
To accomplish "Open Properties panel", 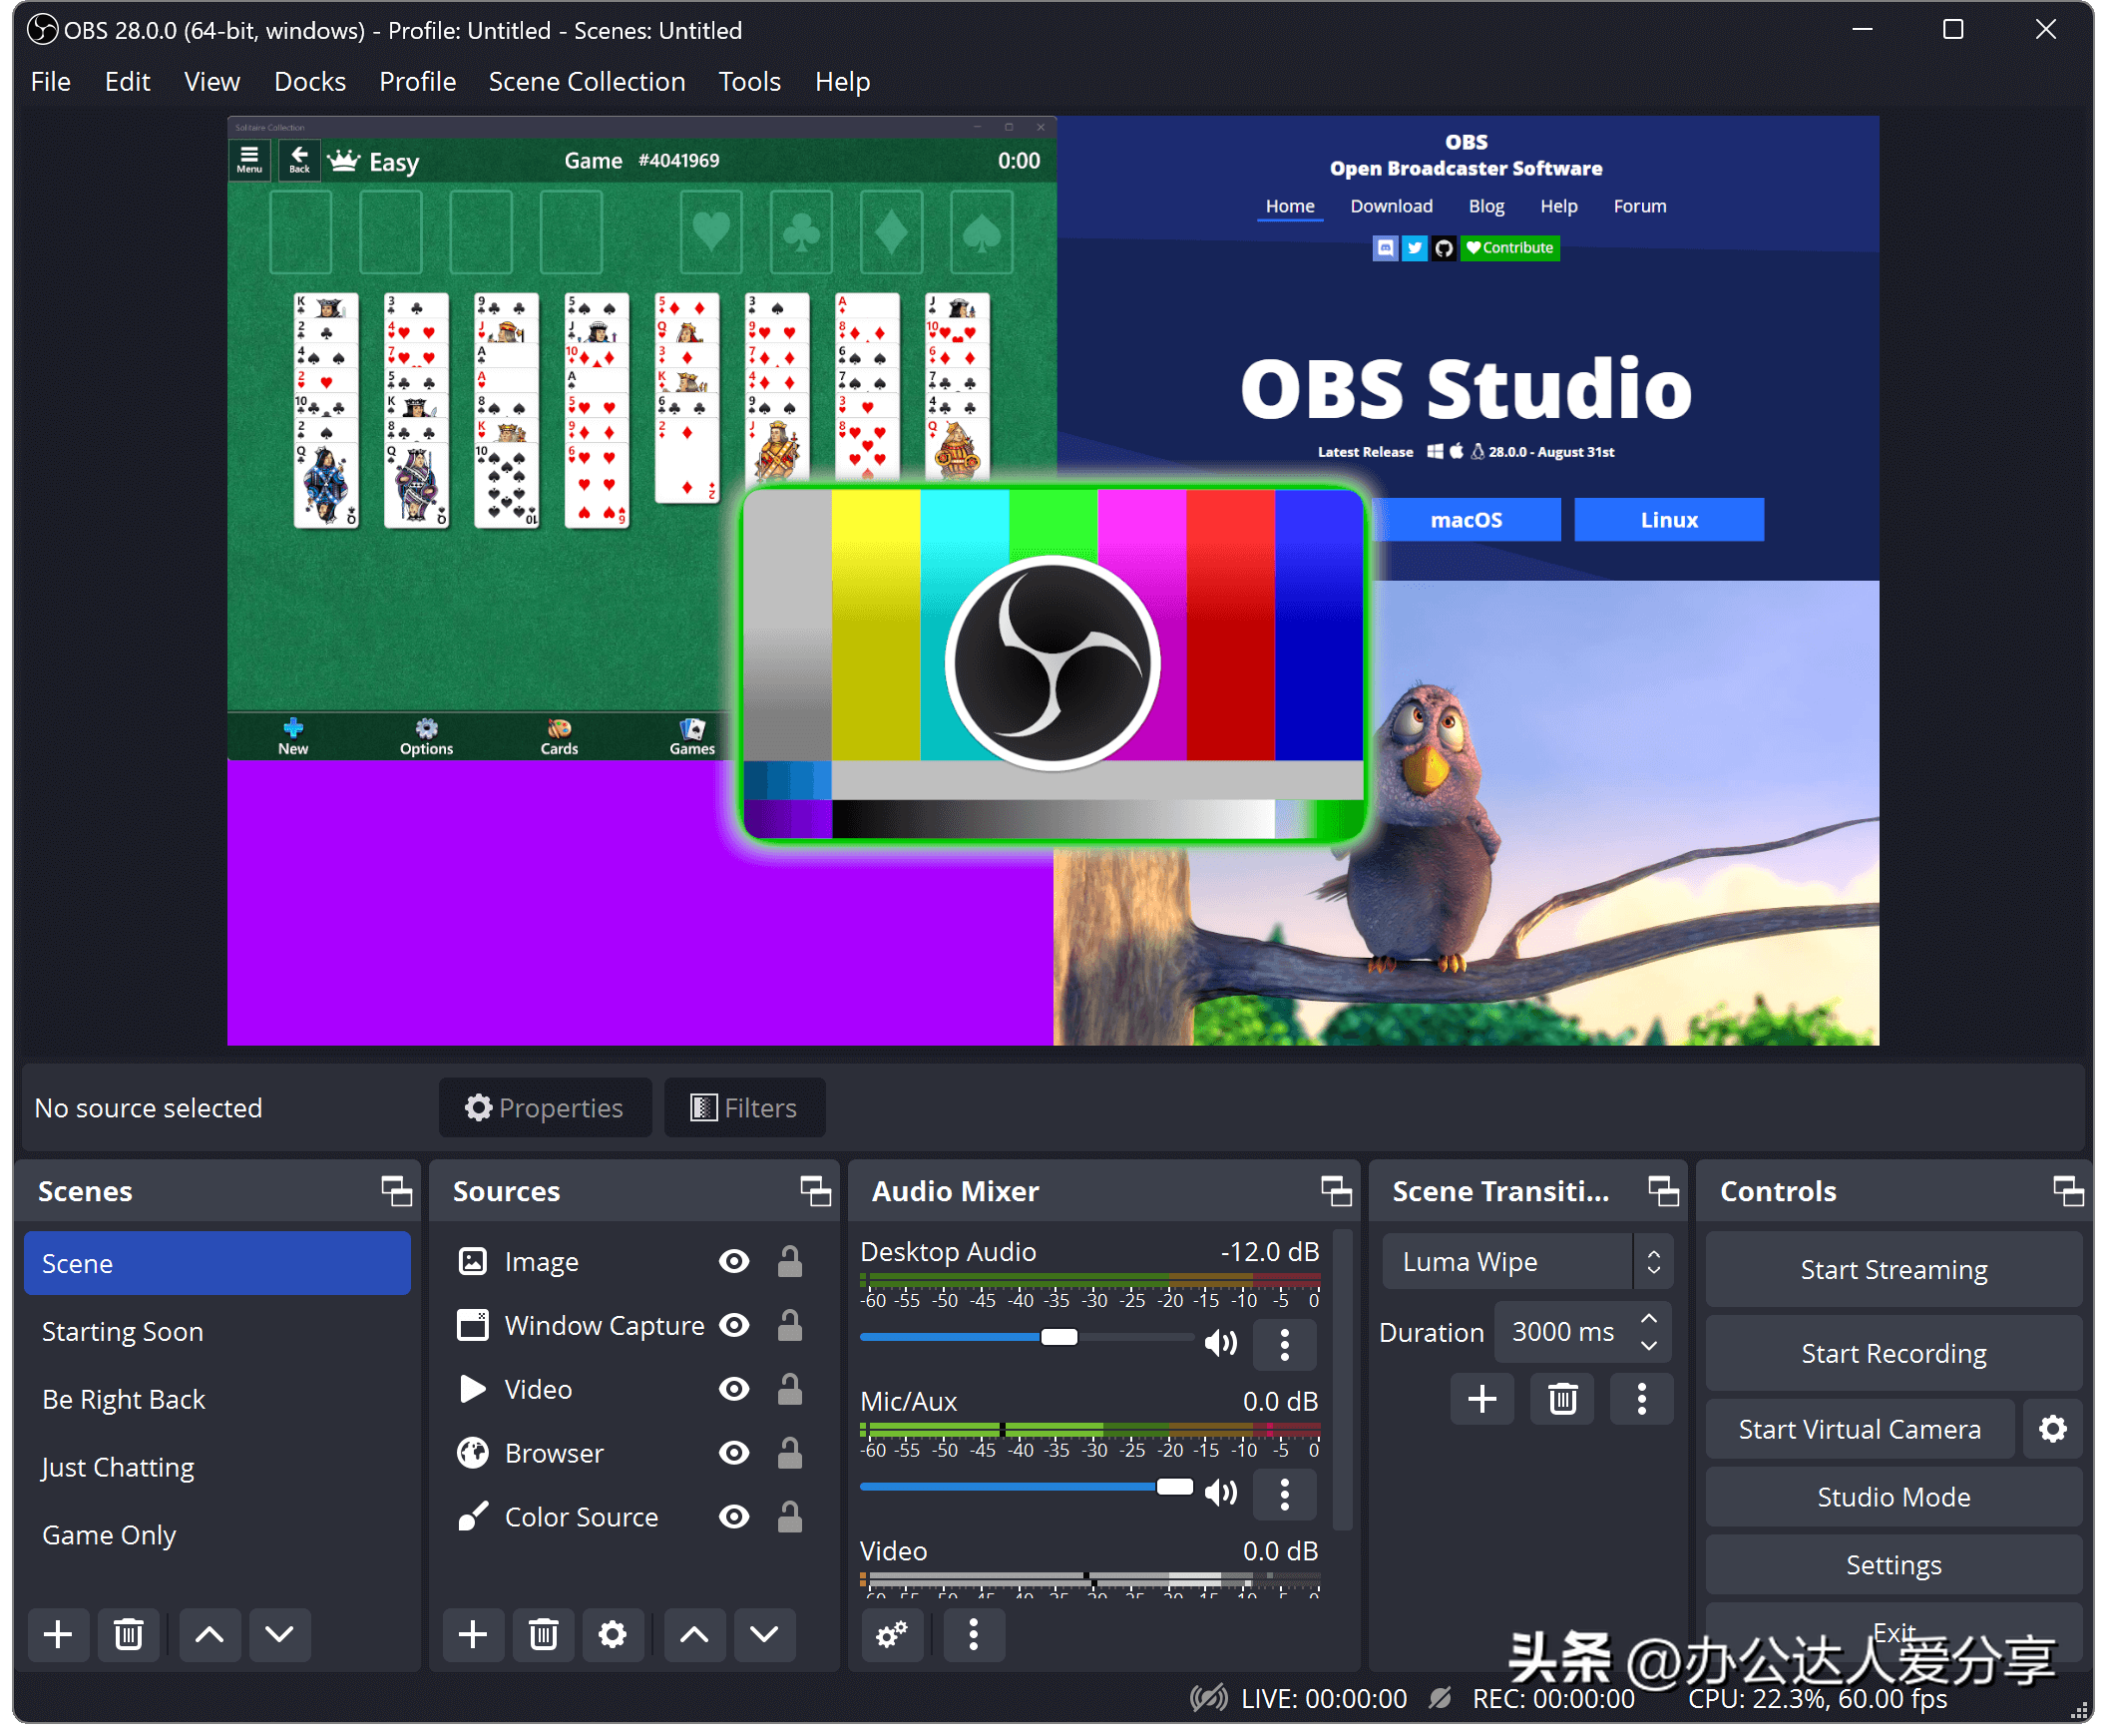I will pos(546,1107).
